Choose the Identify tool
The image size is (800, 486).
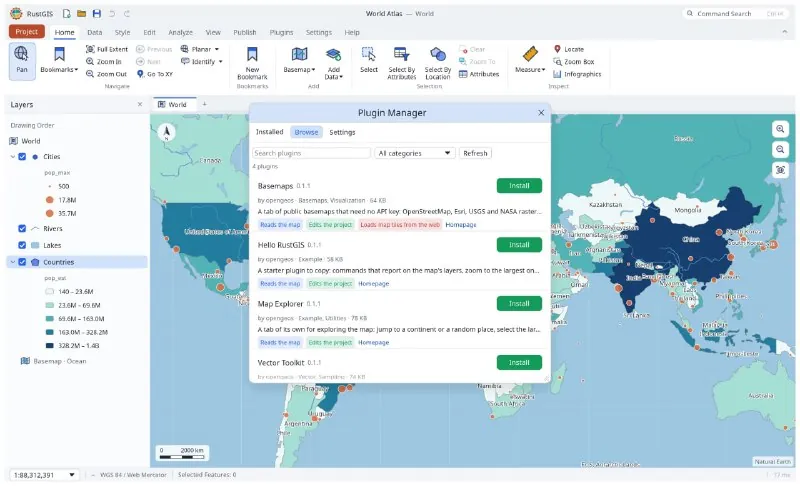(198, 61)
